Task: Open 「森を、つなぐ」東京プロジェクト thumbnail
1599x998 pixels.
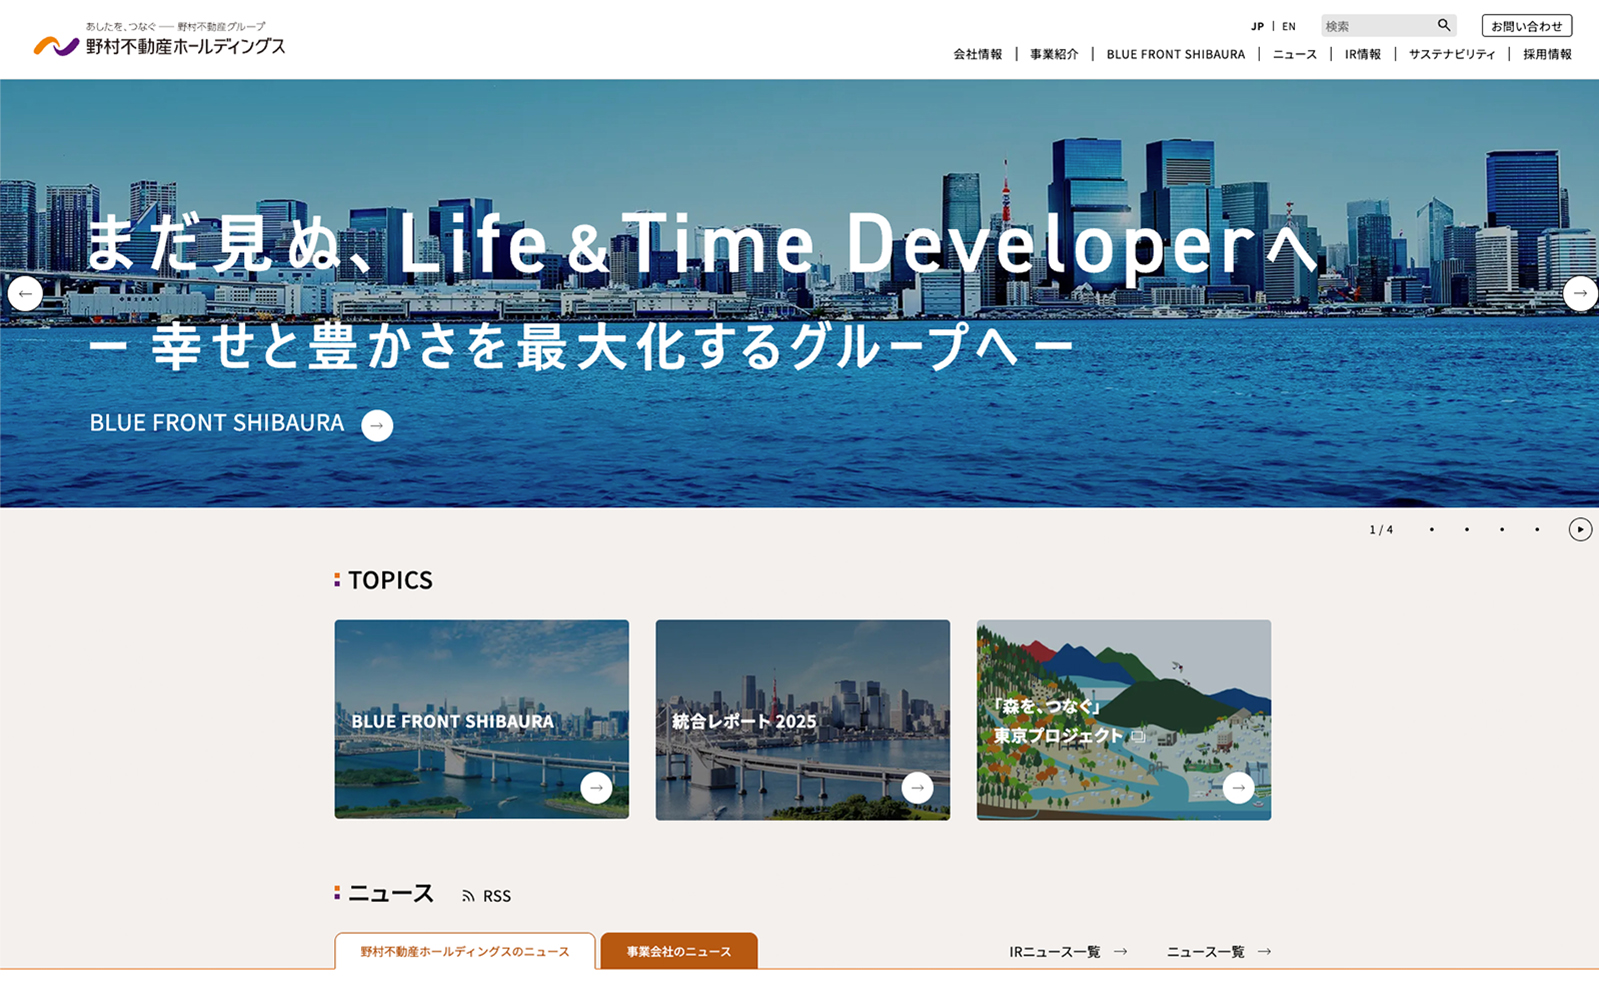Action: [x=1124, y=720]
